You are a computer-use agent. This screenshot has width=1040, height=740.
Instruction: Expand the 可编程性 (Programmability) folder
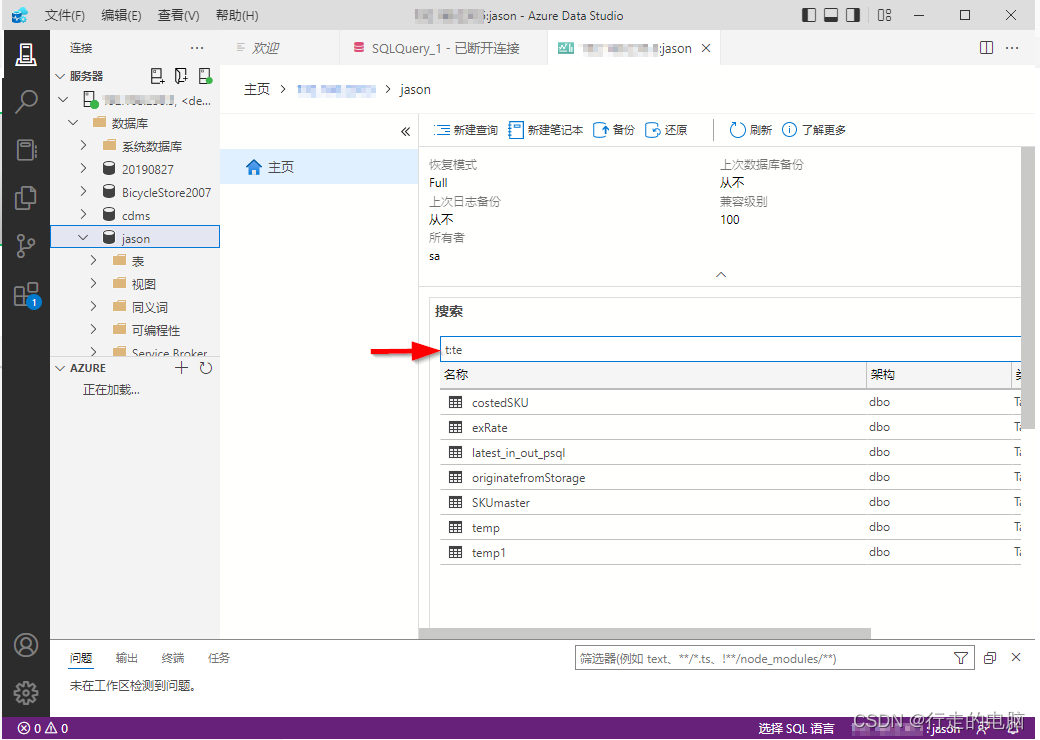(x=93, y=329)
